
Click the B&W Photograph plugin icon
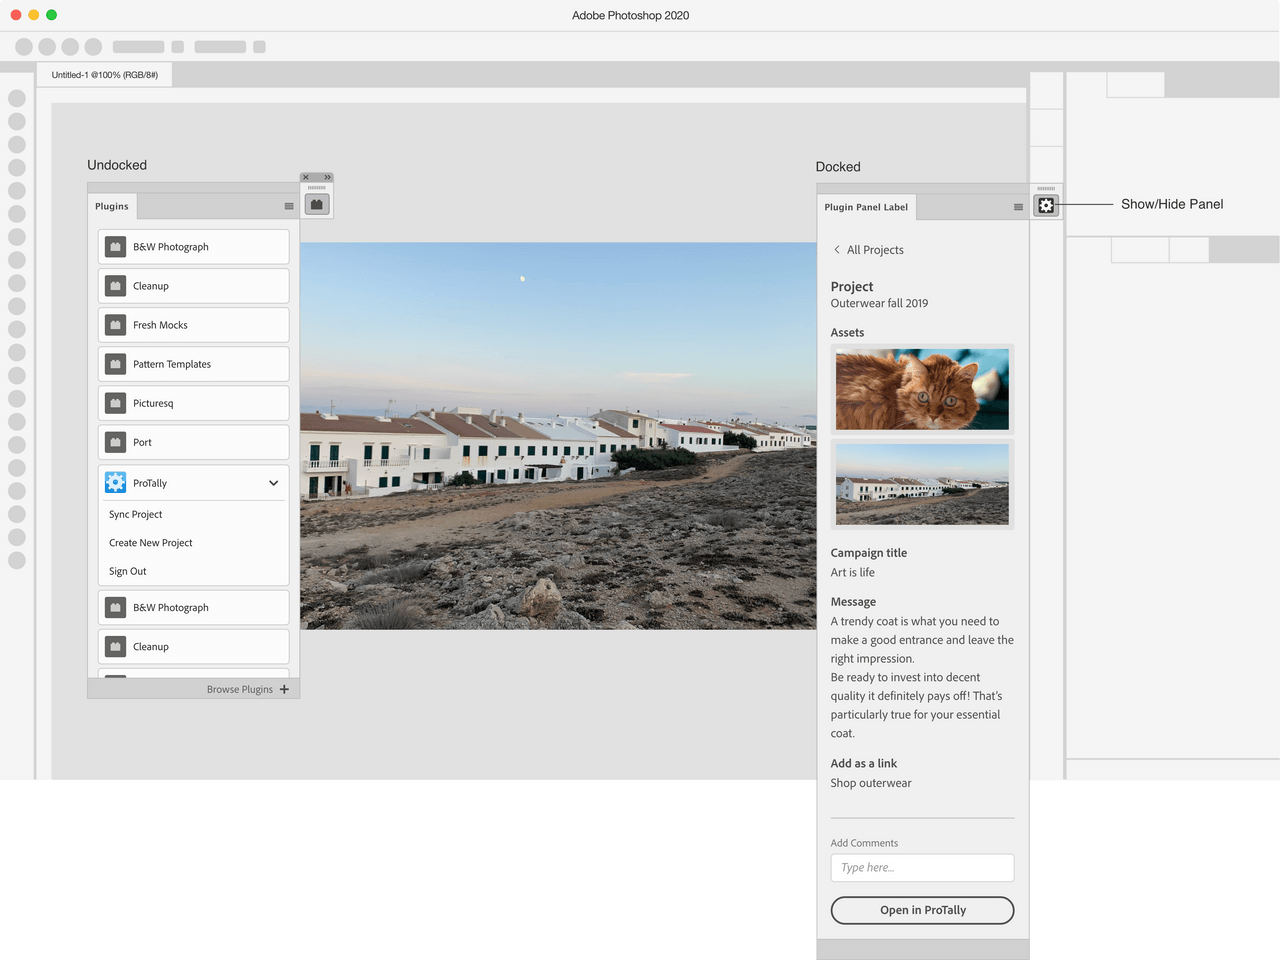pyautogui.click(x=114, y=246)
